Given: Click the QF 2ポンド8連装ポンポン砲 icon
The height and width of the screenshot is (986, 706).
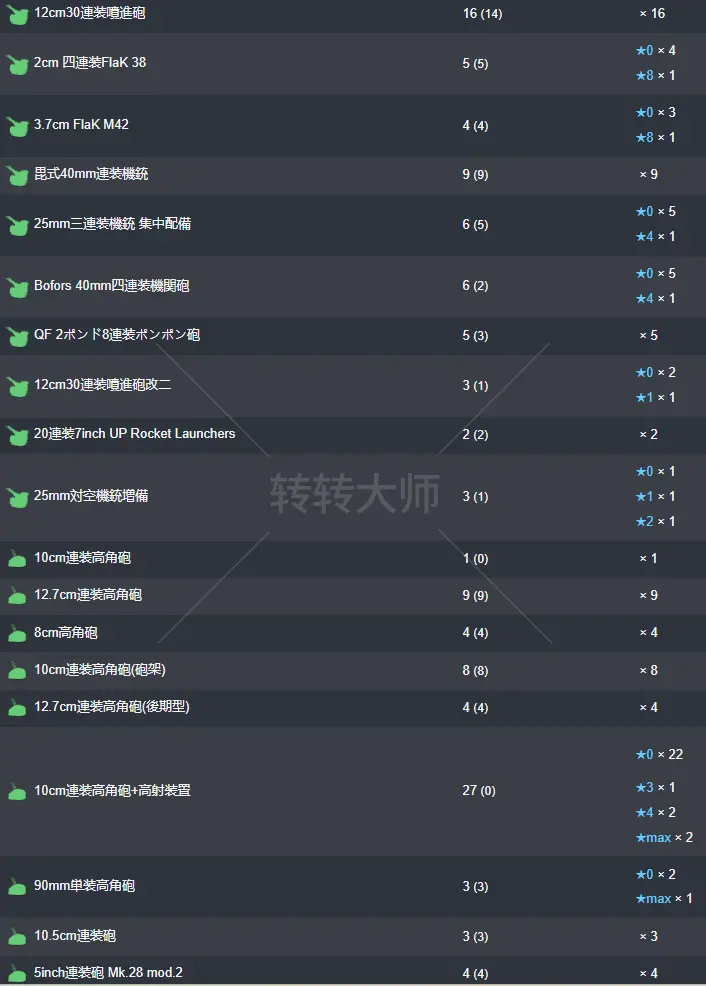Looking at the screenshot, I should pos(17,336).
